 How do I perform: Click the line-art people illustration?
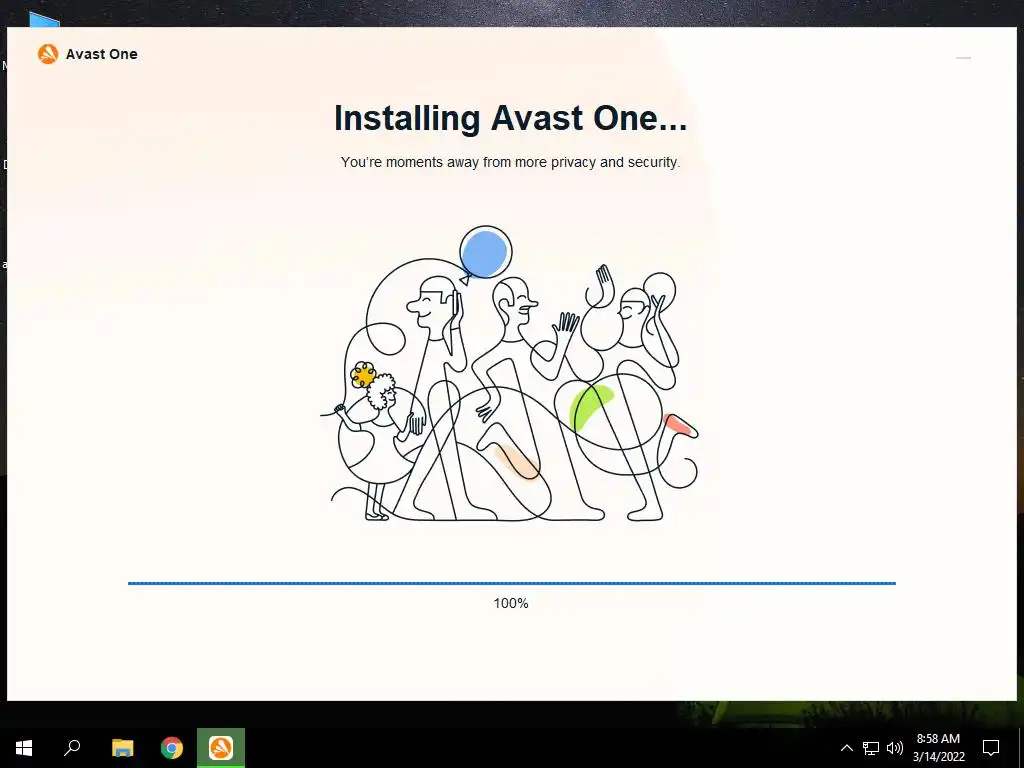510,374
